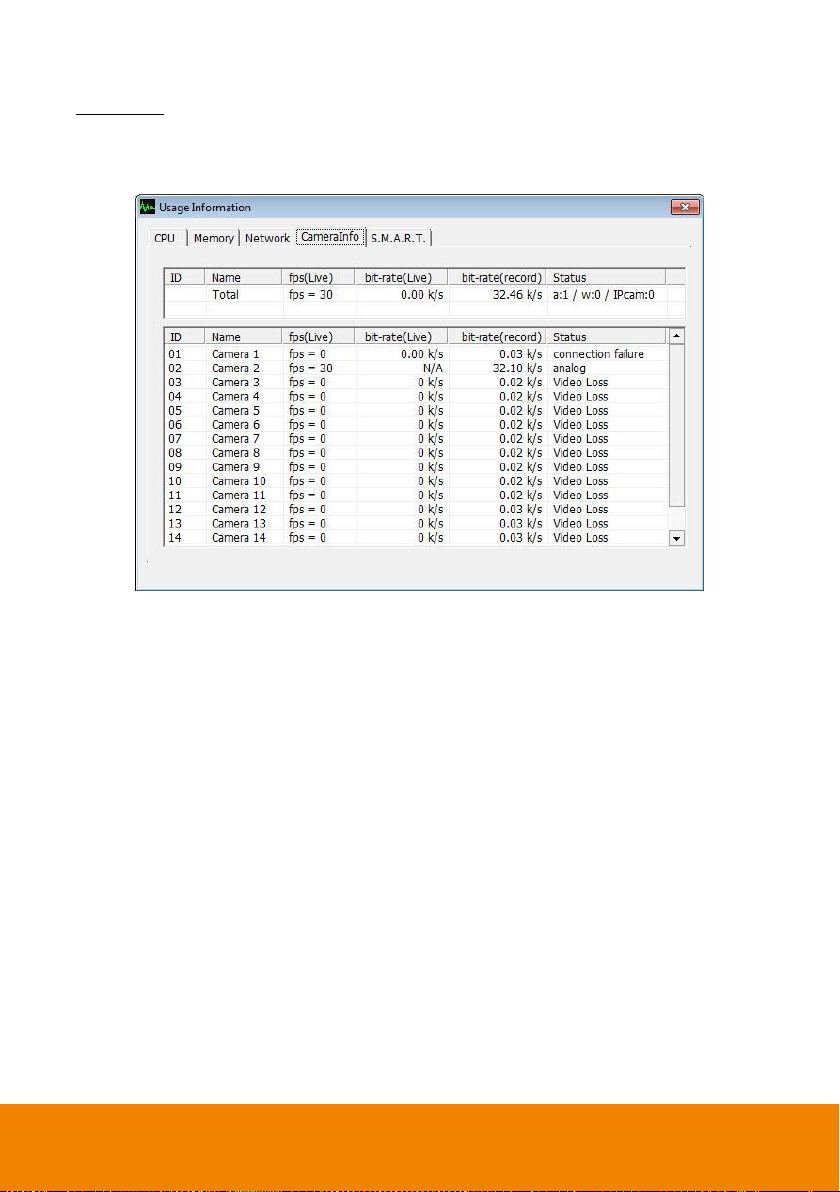Click 32.10 k/s record bit-rate
Viewport: 840px width, 1192px height.
518,368
